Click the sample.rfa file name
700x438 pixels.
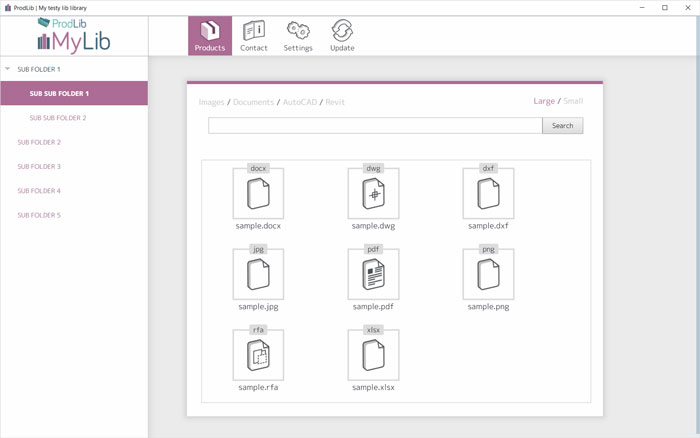point(258,388)
